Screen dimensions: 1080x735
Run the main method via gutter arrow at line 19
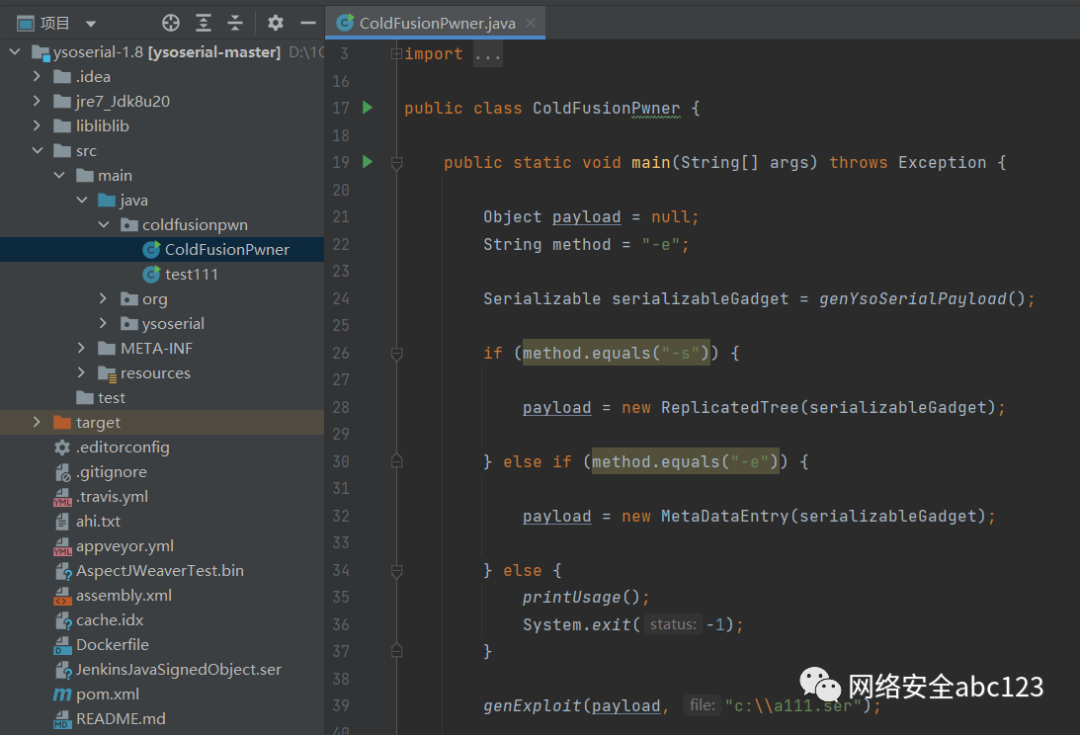[368, 162]
